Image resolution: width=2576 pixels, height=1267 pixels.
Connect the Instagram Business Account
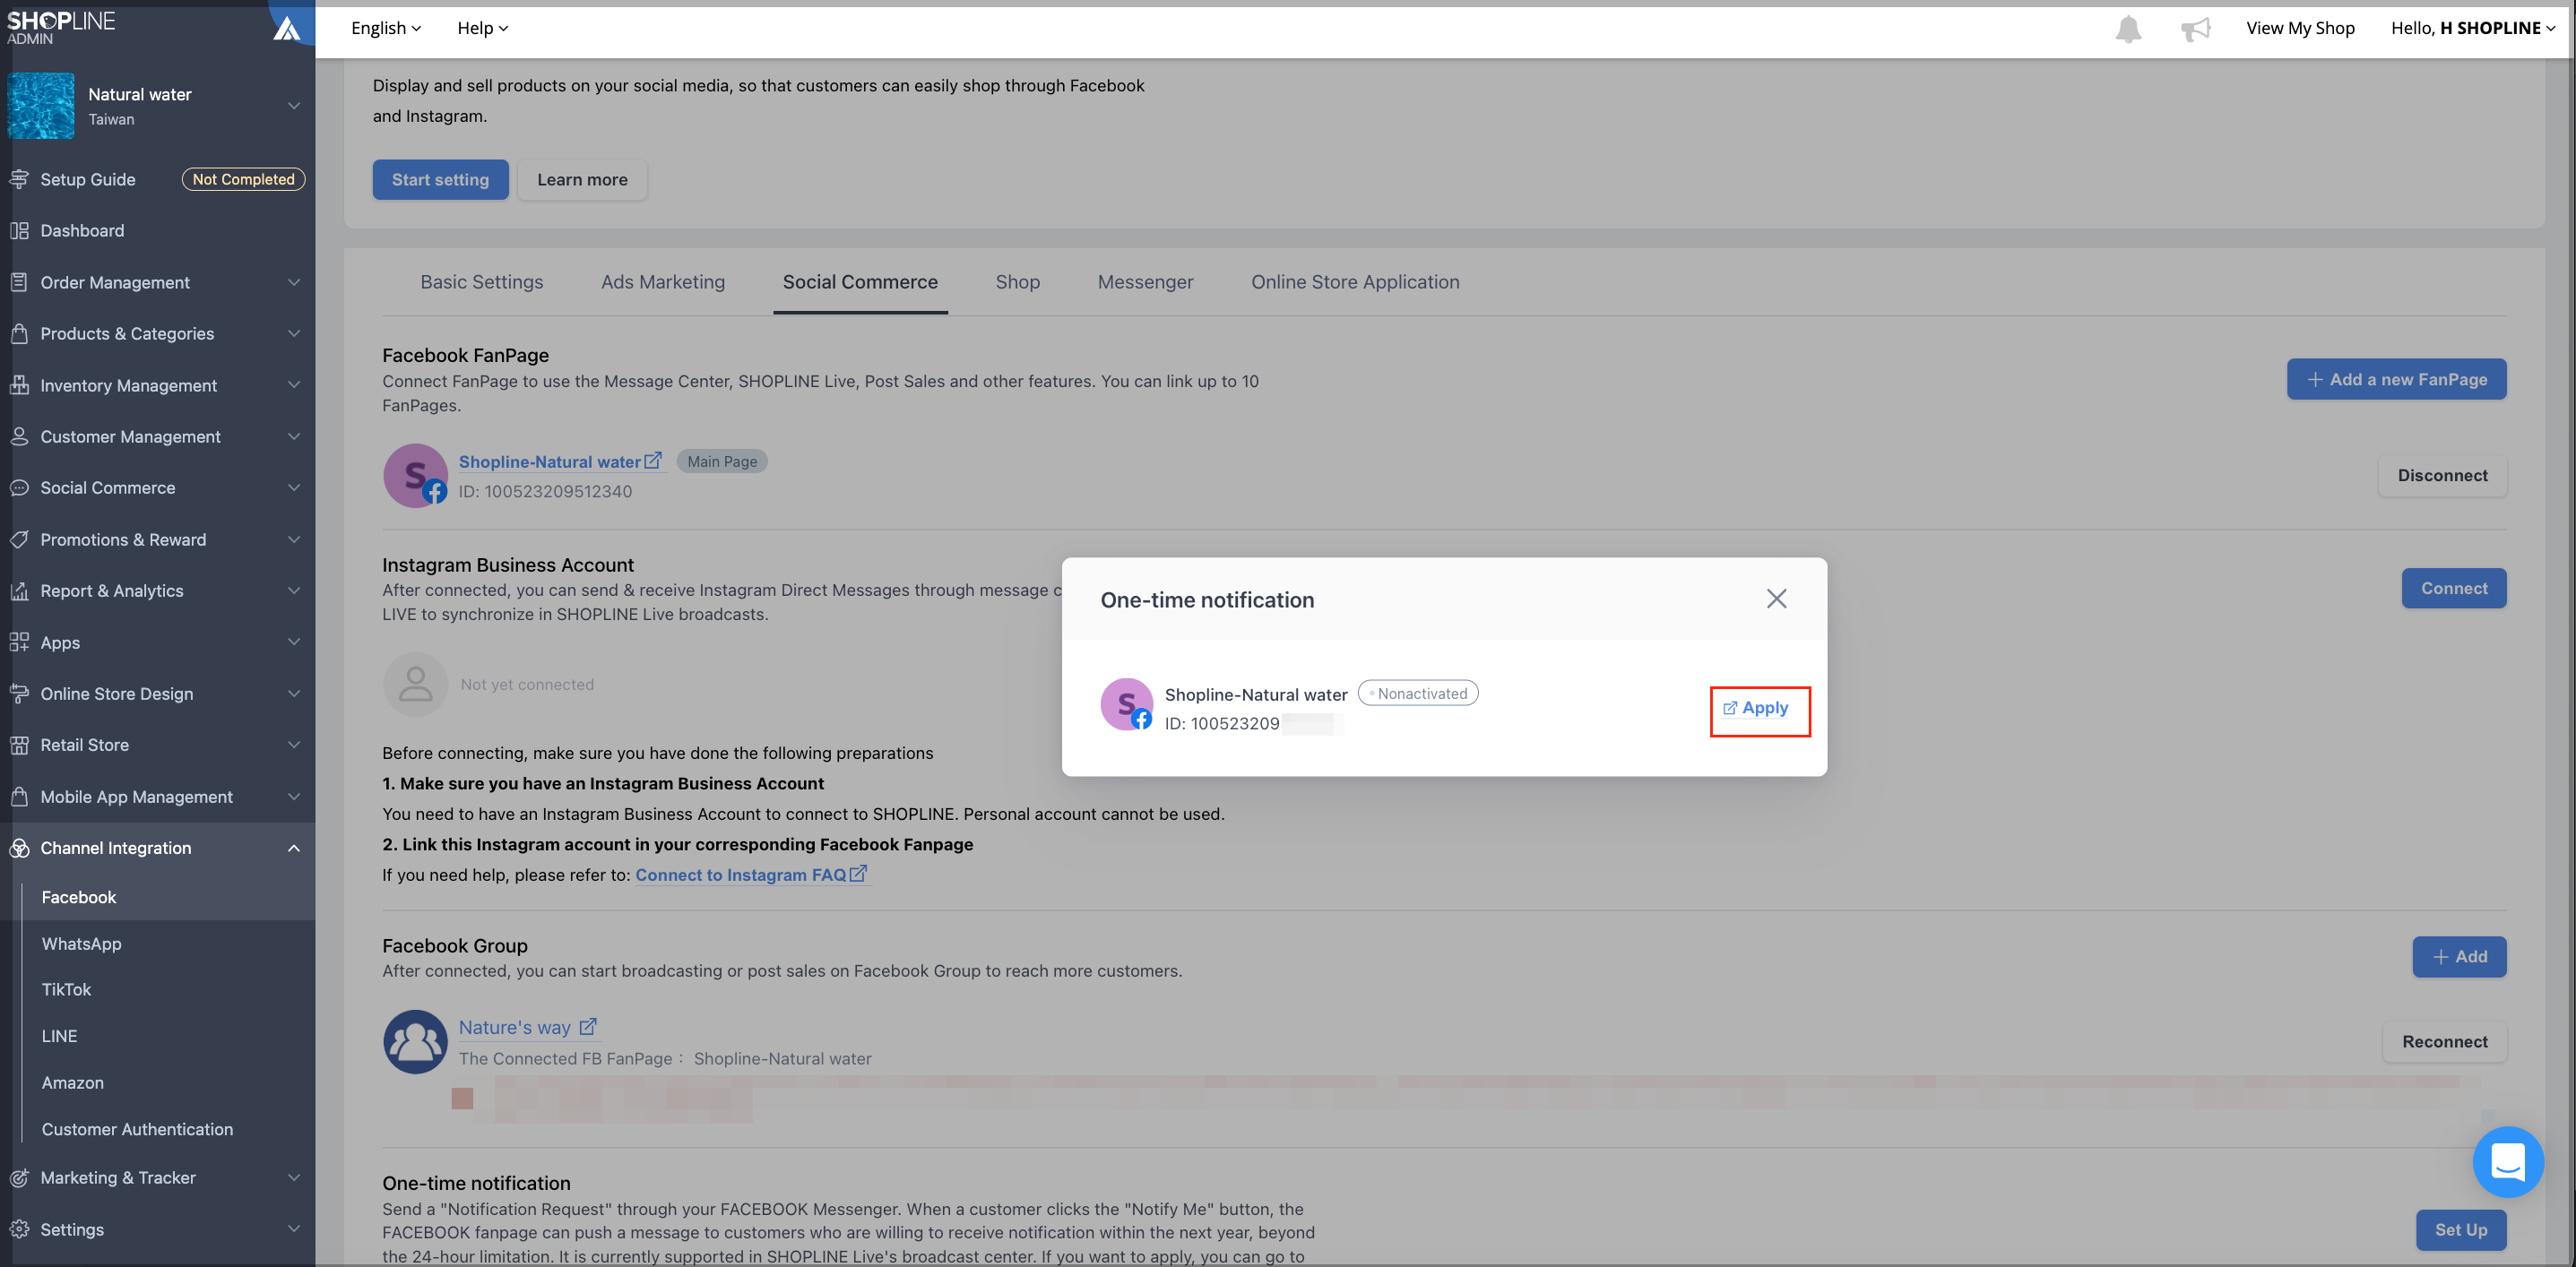2454,589
